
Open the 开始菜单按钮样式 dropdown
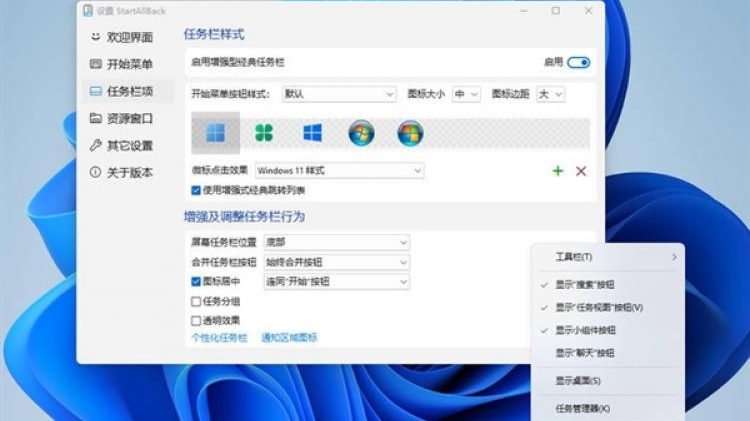click(x=339, y=94)
